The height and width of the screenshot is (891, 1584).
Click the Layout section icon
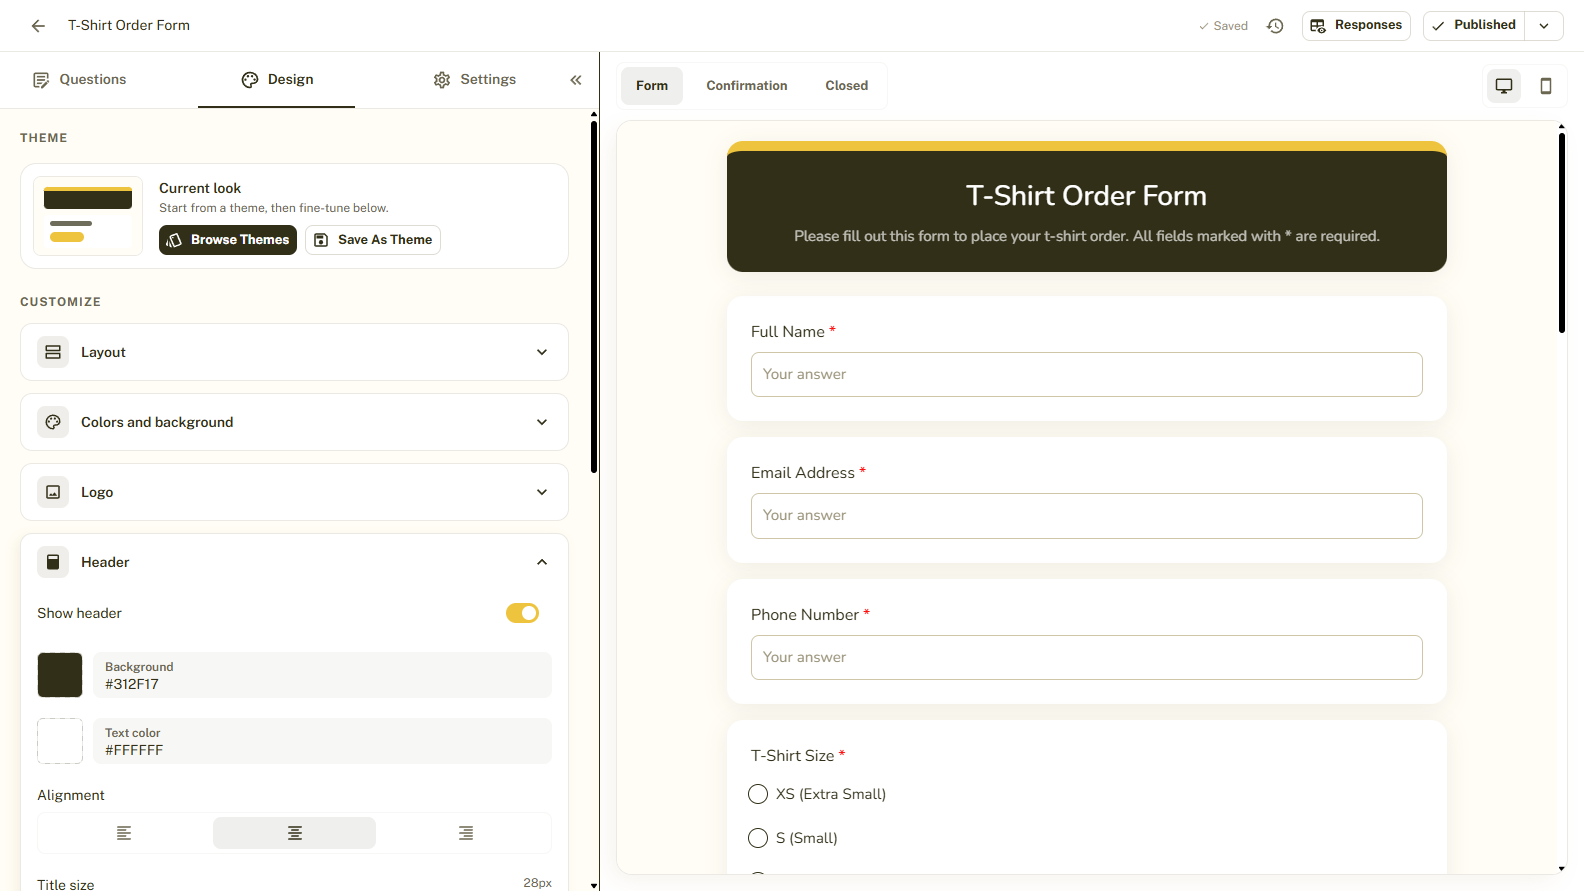point(53,352)
